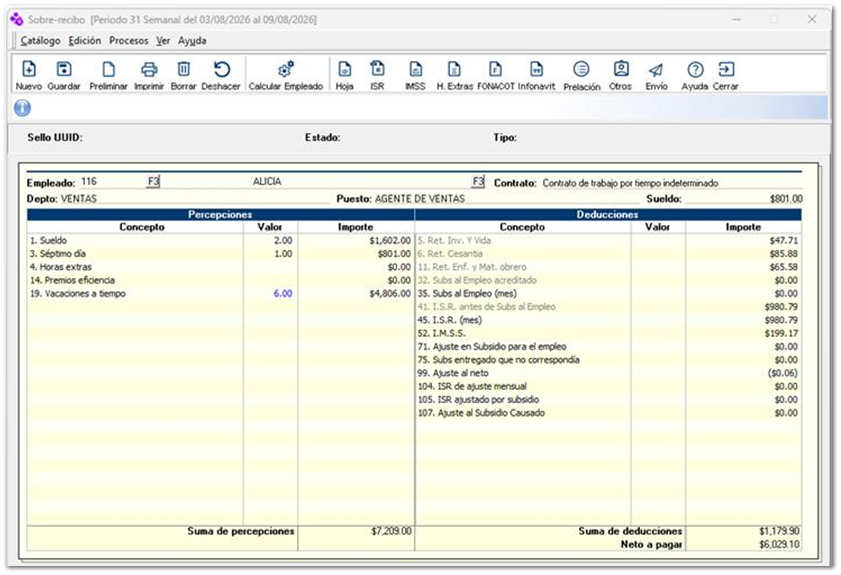Click '5. Ret. Inv. Y Vida' row
The height and width of the screenshot is (575, 841).
pyautogui.click(x=608, y=240)
